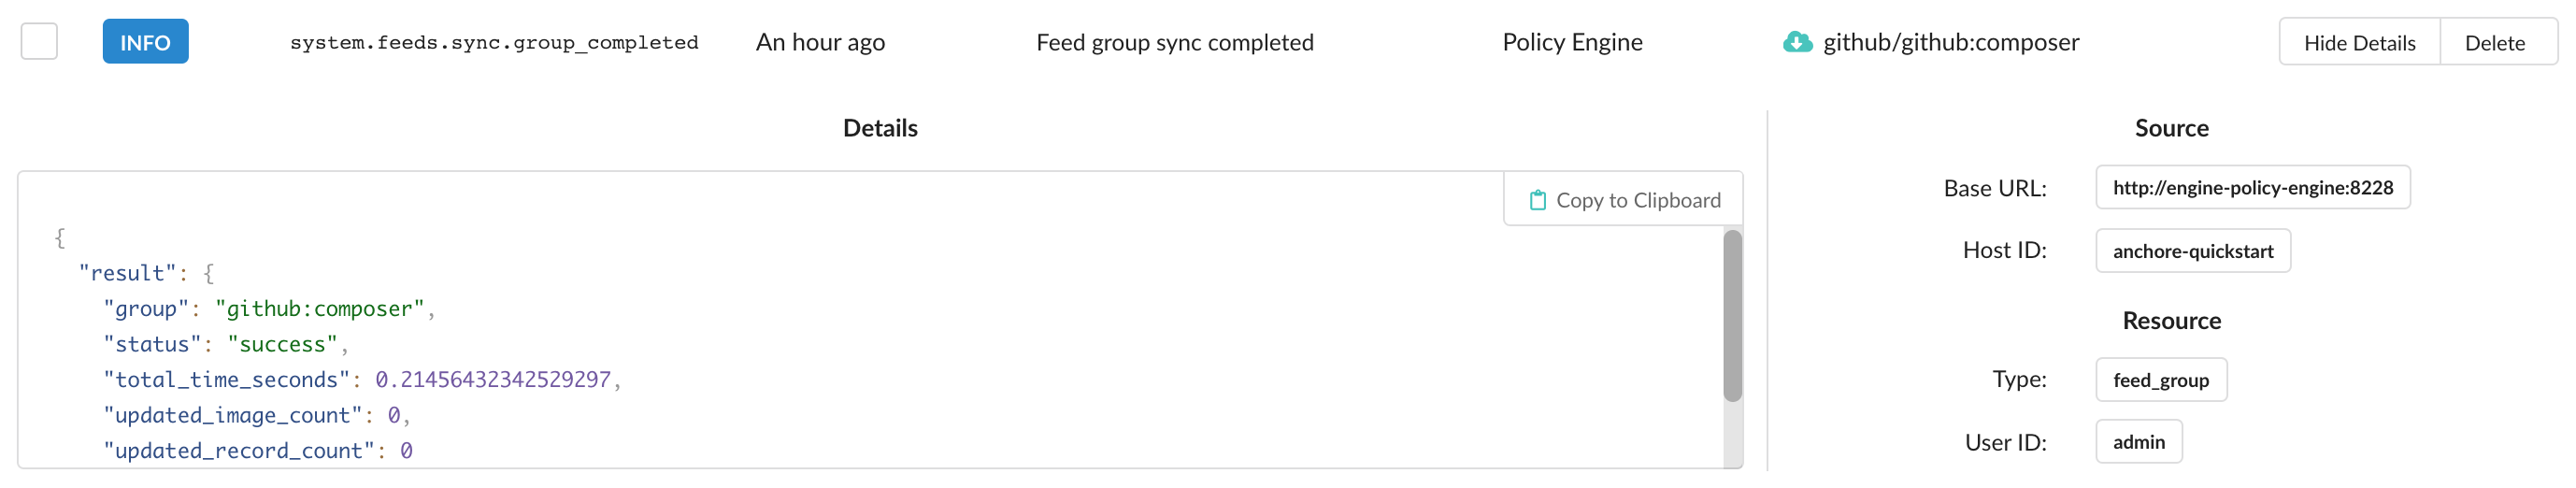Click the system.feeds.sync.group_completed event type text
This screenshot has height=488, width=2576.
tap(494, 42)
